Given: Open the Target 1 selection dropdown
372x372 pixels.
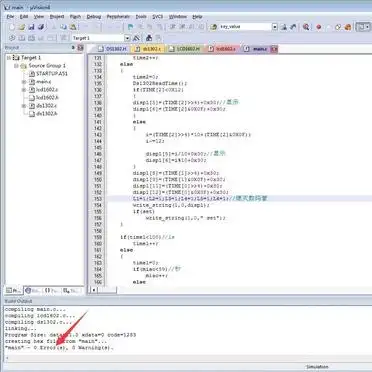Looking at the screenshot, I should click(x=127, y=38).
